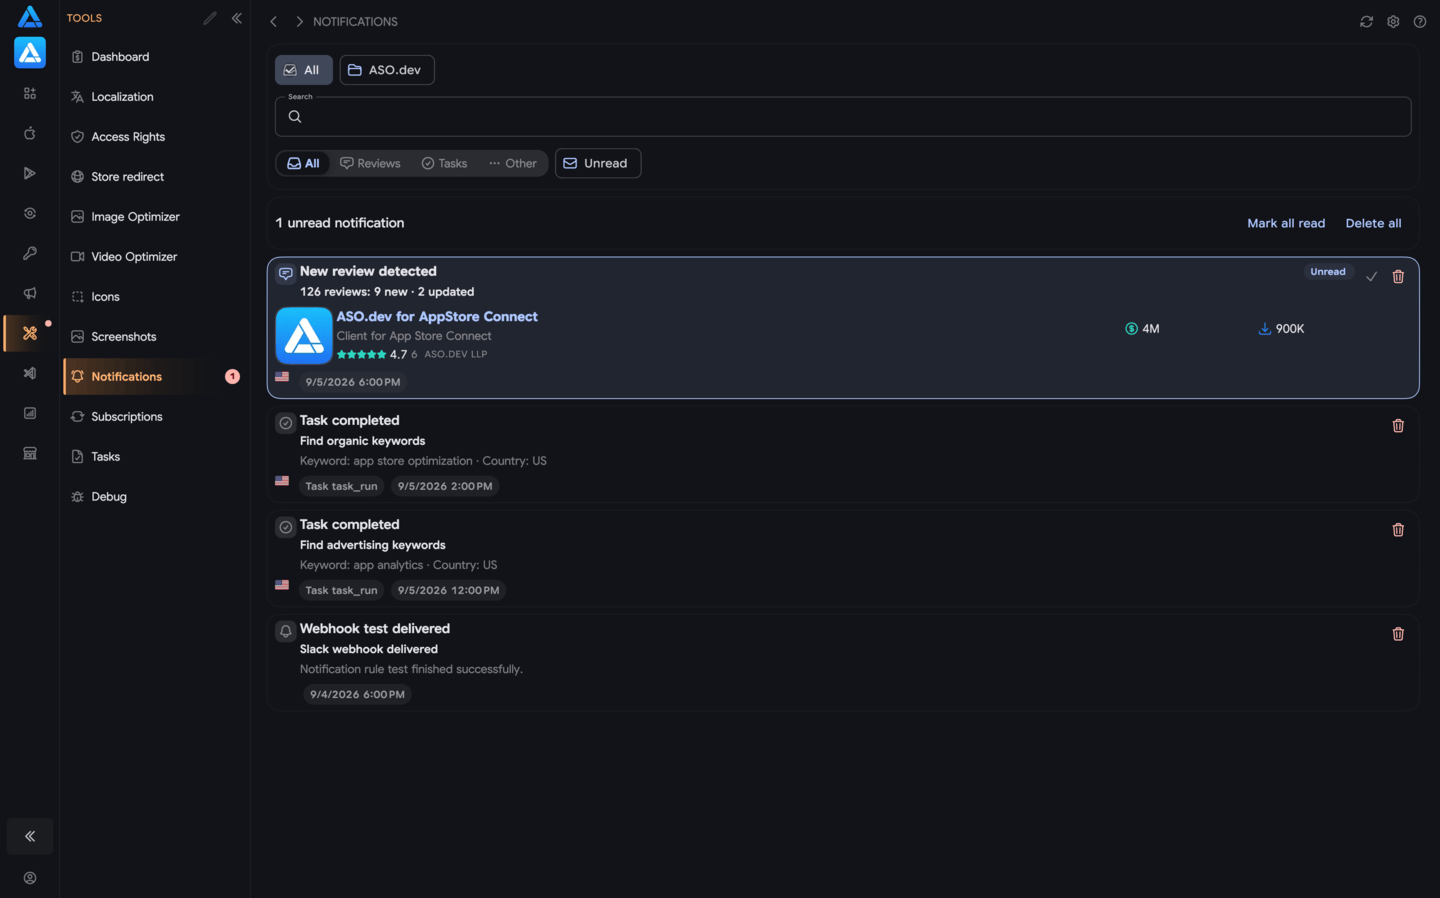The image size is (1440, 898).
Task: Click the 900K downloads indicator
Action: tap(1281, 329)
